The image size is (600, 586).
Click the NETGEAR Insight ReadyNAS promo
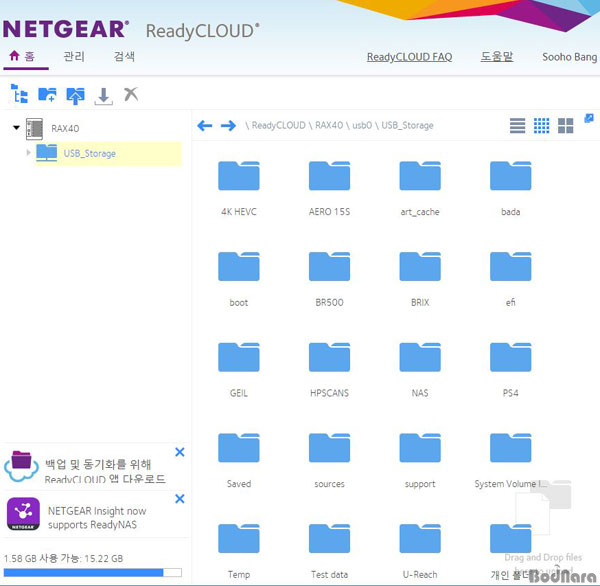97,517
